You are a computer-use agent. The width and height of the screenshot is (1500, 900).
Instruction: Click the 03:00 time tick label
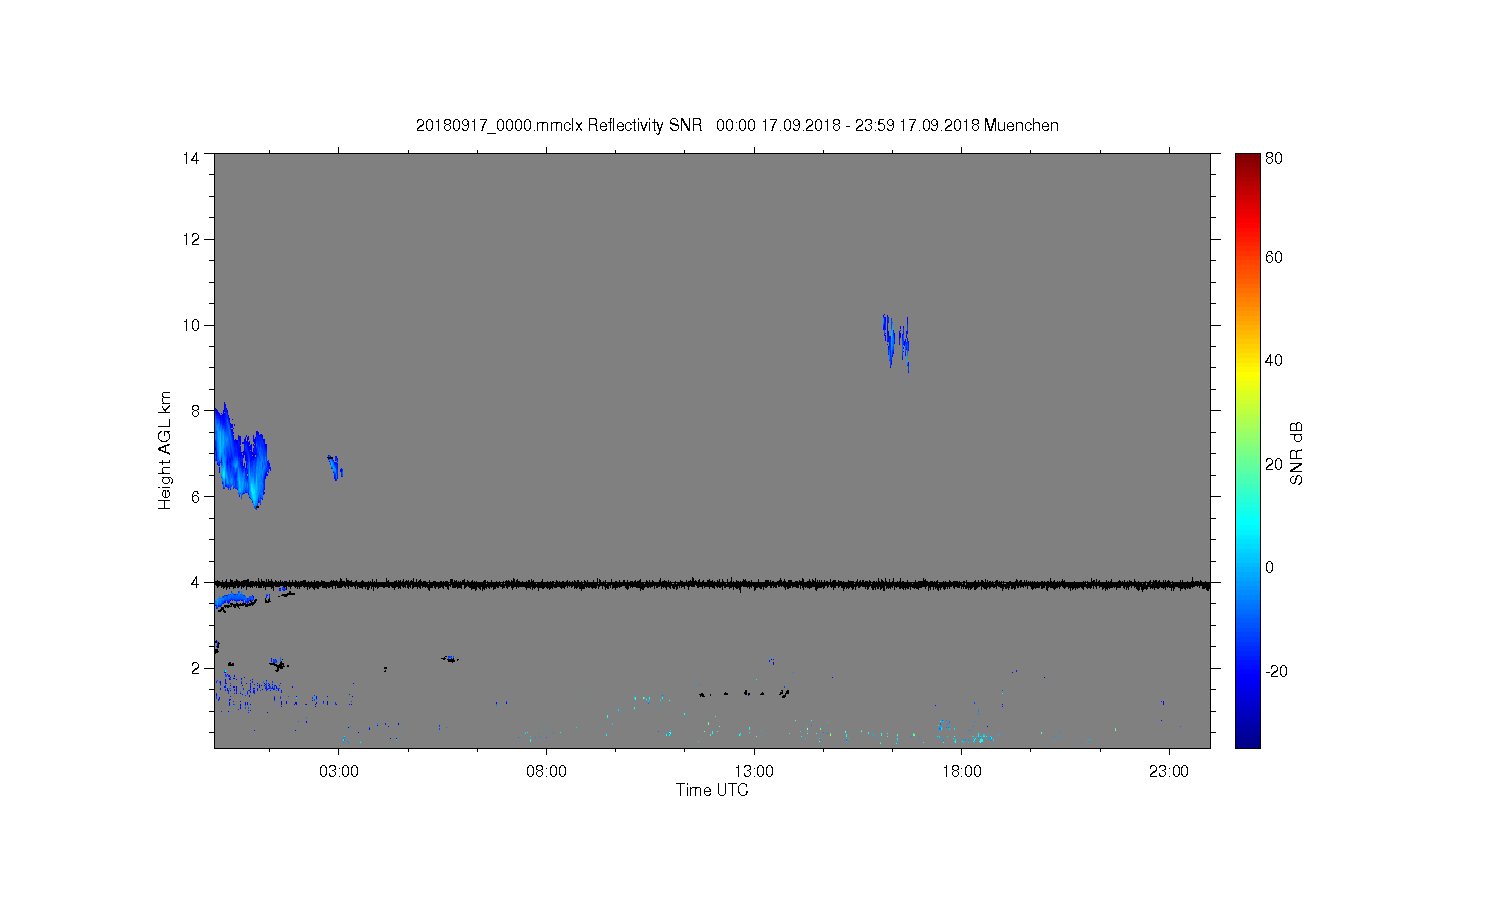(x=338, y=772)
